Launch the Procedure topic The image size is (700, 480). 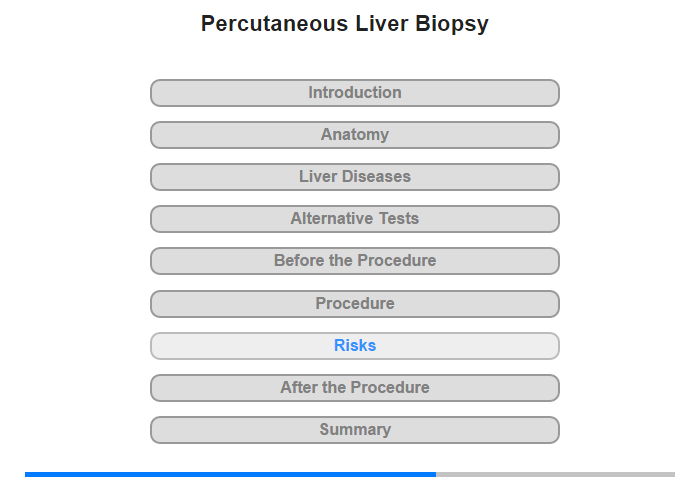(x=354, y=304)
